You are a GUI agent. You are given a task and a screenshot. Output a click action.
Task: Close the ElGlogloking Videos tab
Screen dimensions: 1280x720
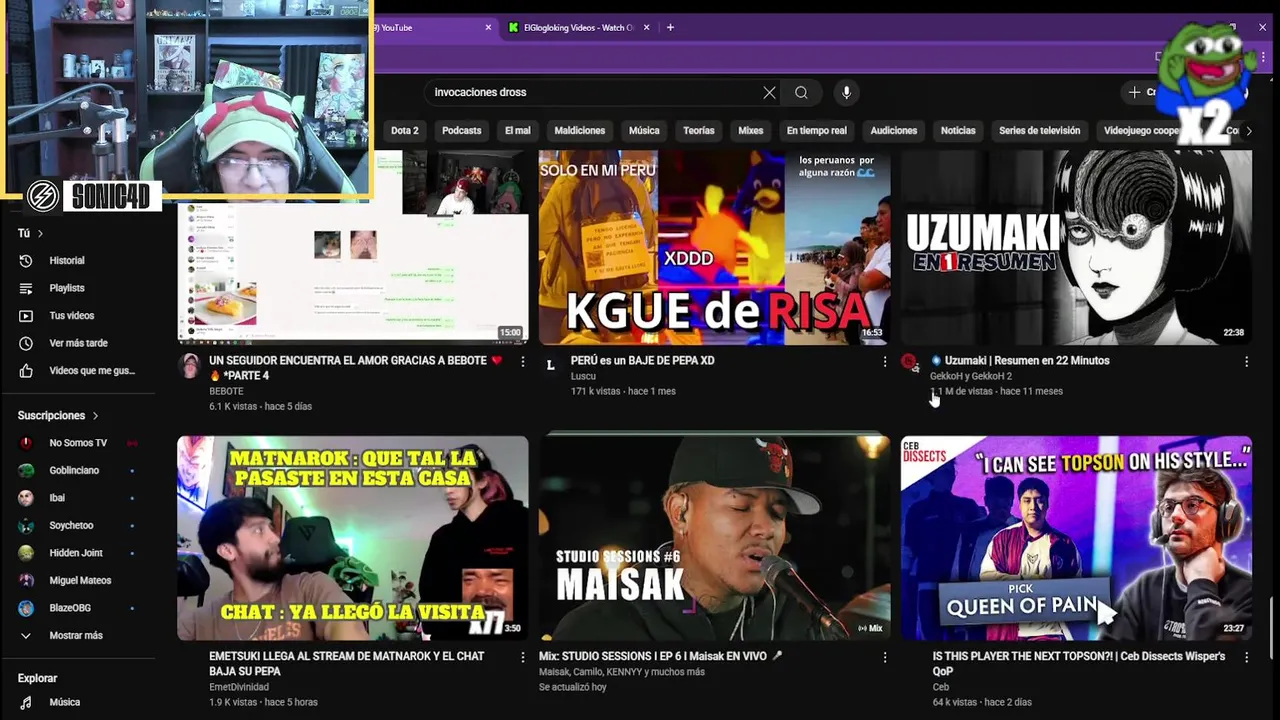click(x=647, y=27)
